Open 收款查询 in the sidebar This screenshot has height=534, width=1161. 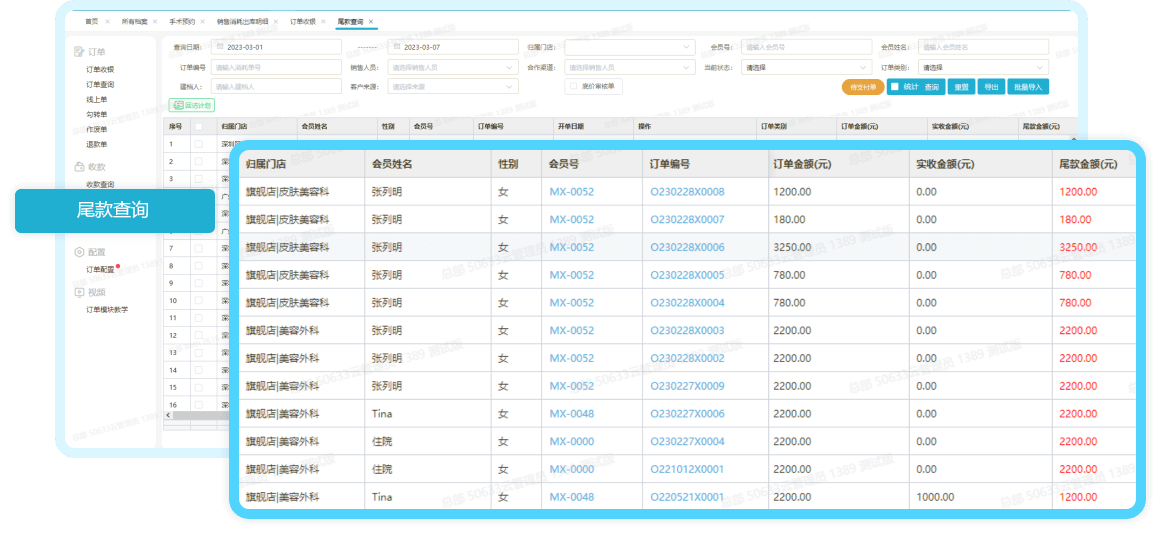[x=100, y=184]
